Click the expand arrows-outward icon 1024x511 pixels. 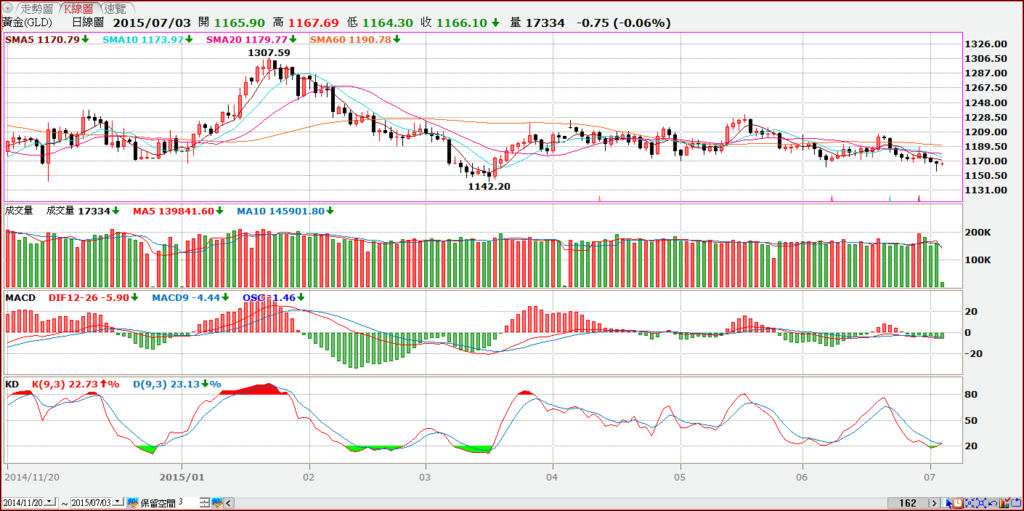coord(981,503)
